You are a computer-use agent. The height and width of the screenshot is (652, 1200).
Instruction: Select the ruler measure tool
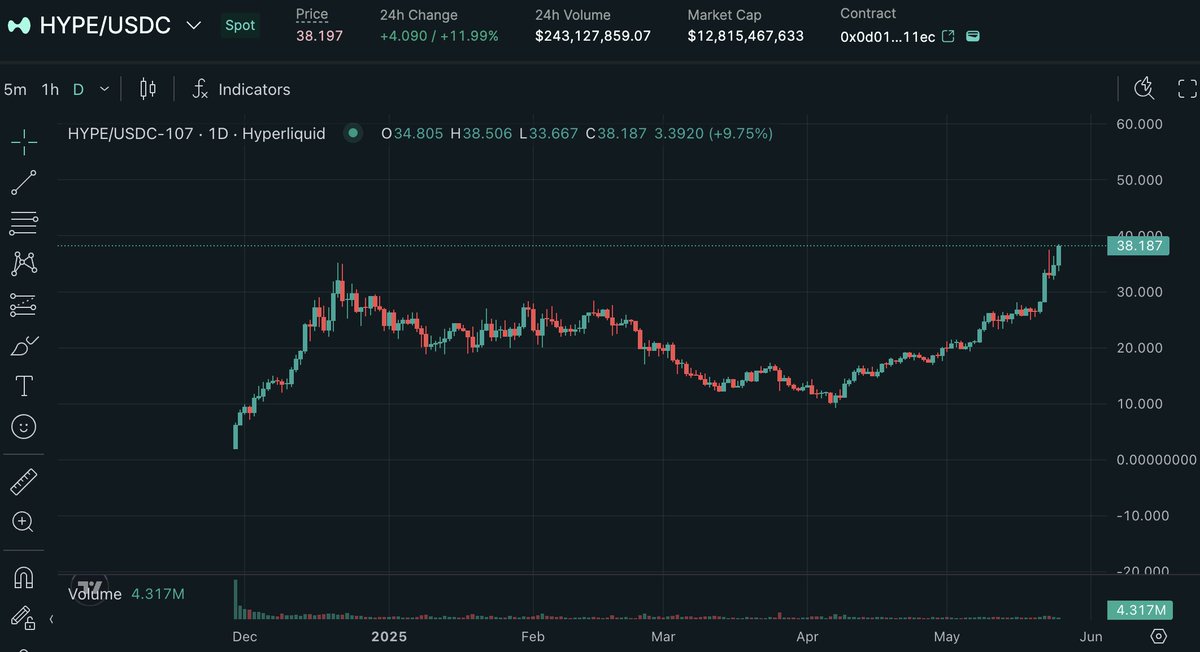tap(22, 481)
